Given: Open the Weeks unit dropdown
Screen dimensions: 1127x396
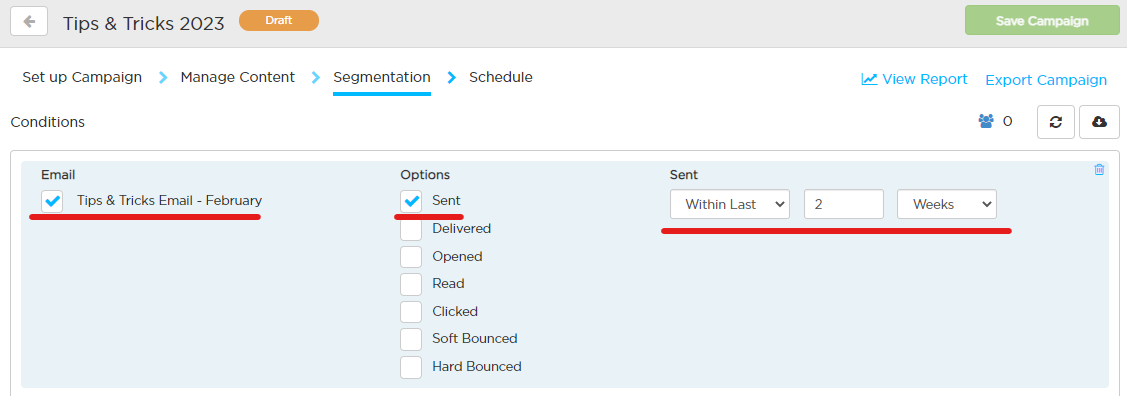Looking at the screenshot, I should tap(947, 204).
